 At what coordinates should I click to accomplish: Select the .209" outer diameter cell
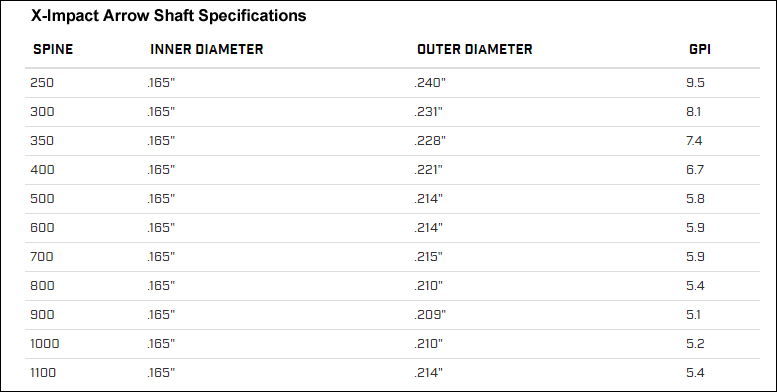tap(430, 315)
